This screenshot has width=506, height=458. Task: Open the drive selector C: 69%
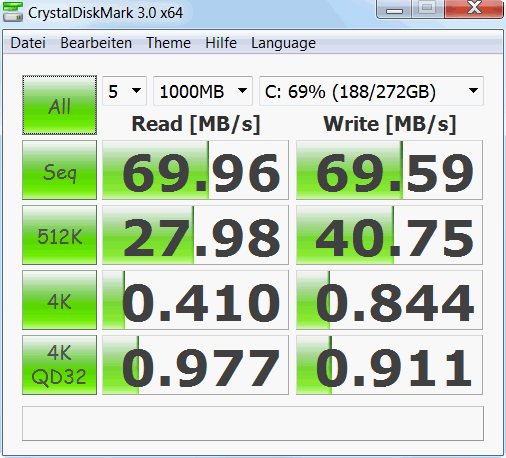[x=371, y=91]
